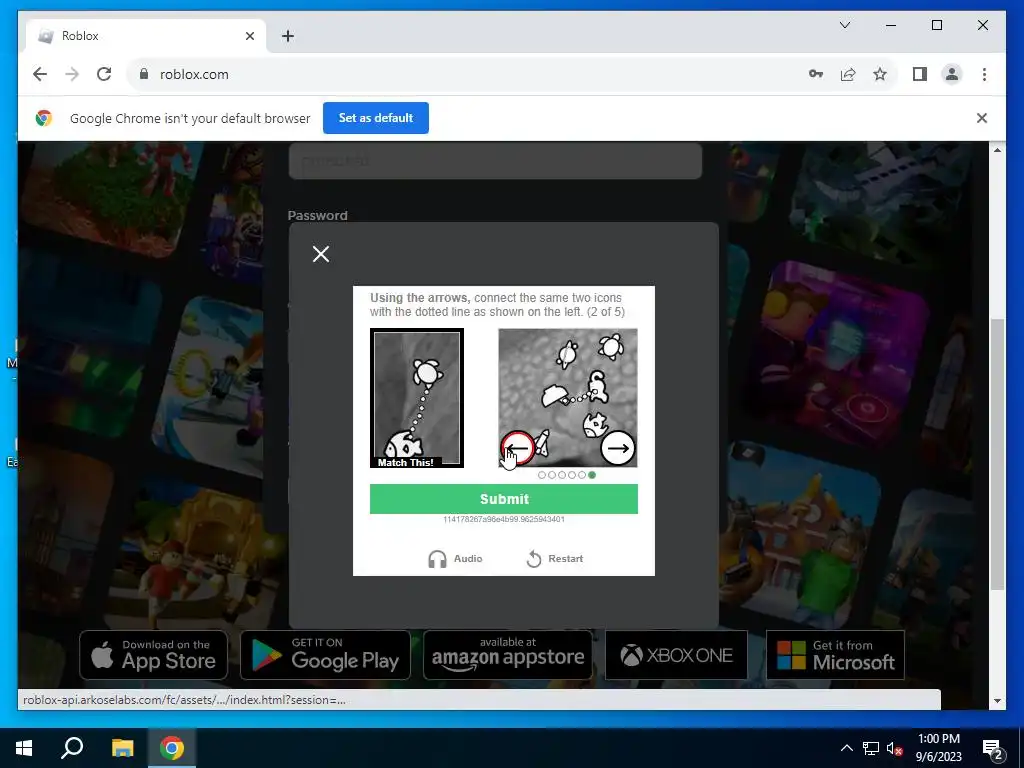This screenshot has width=1024, height=768.
Task: Click the Chrome taskbar icon
Action: [172, 748]
